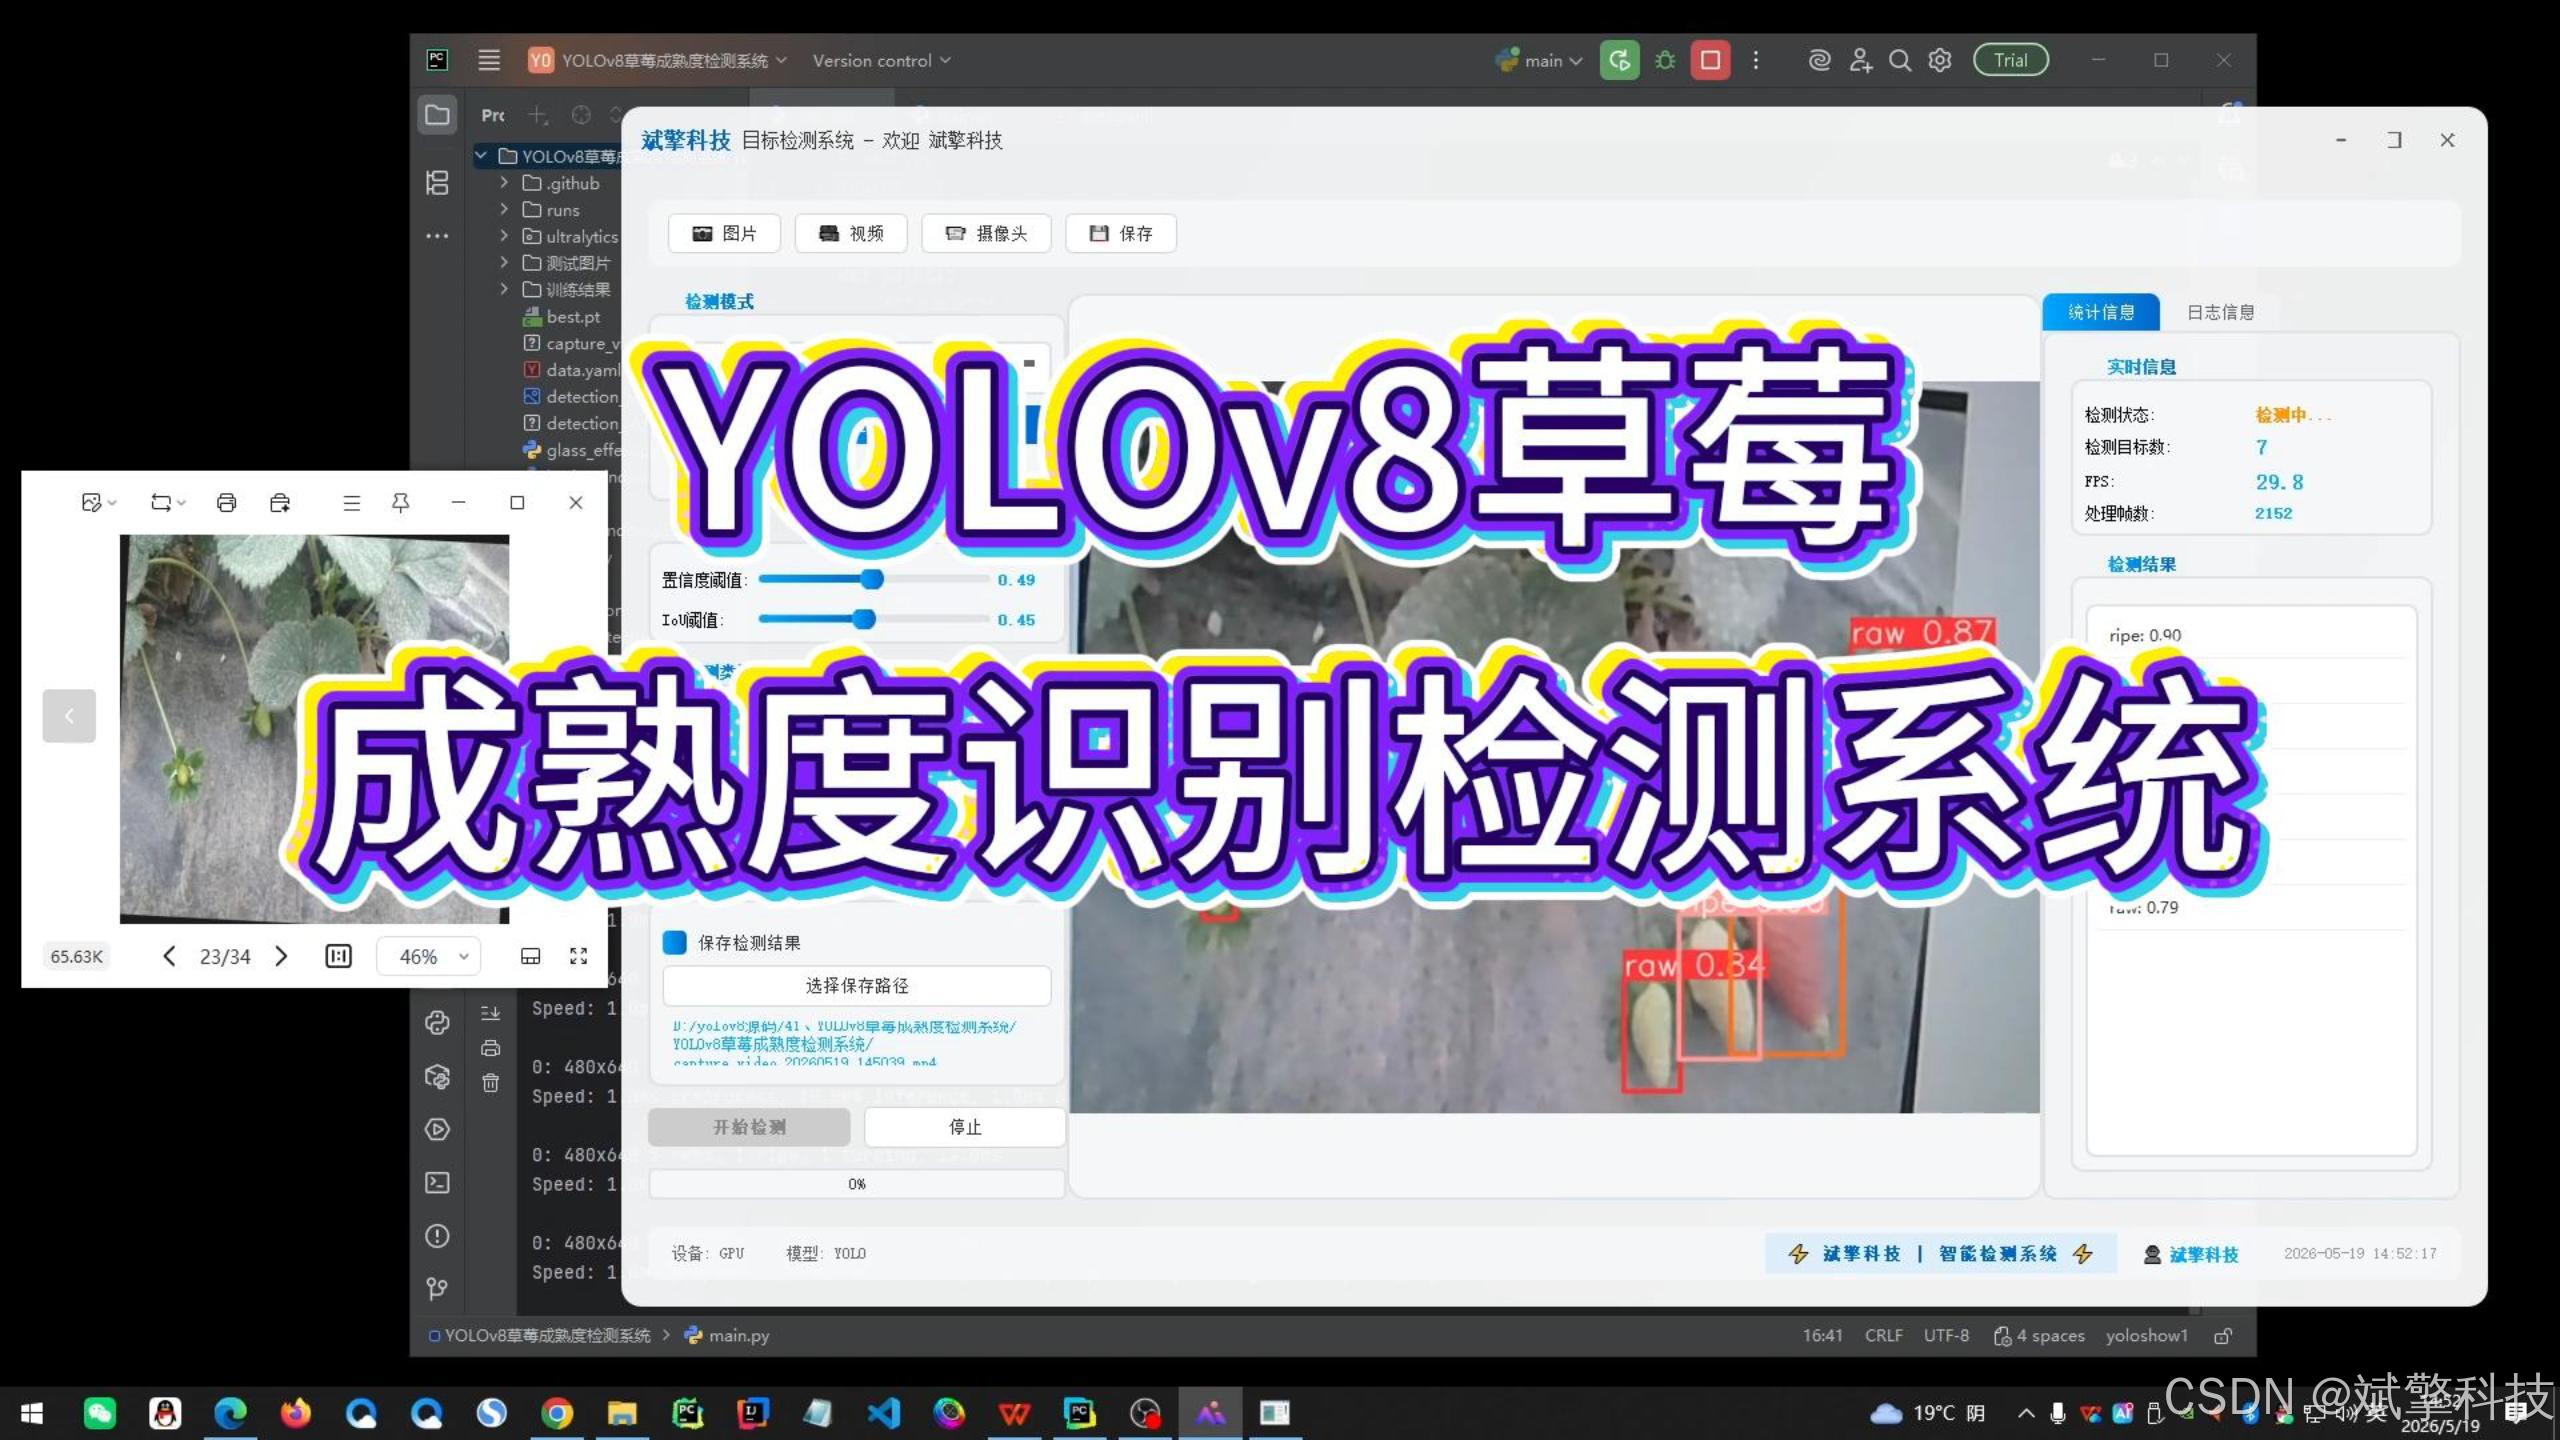Click the 停止 stop detection button
2560x1440 pixels.
click(x=965, y=1127)
